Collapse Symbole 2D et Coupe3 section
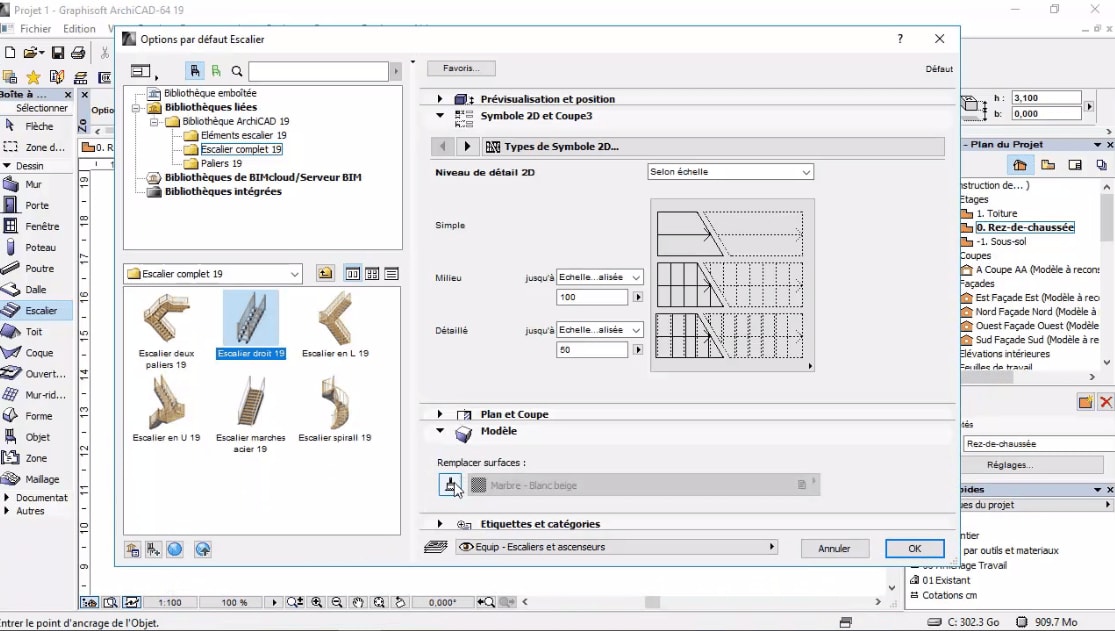Screen dimensions: 1115x631 click(439, 115)
